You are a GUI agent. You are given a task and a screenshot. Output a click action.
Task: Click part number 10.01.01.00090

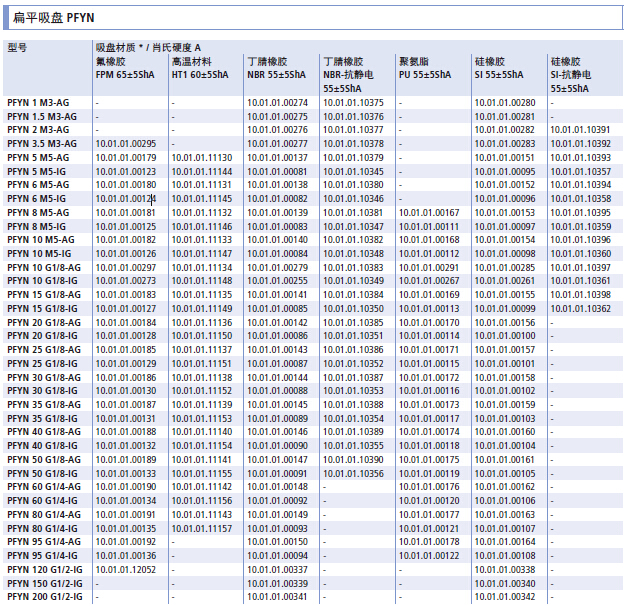point(278,446)
